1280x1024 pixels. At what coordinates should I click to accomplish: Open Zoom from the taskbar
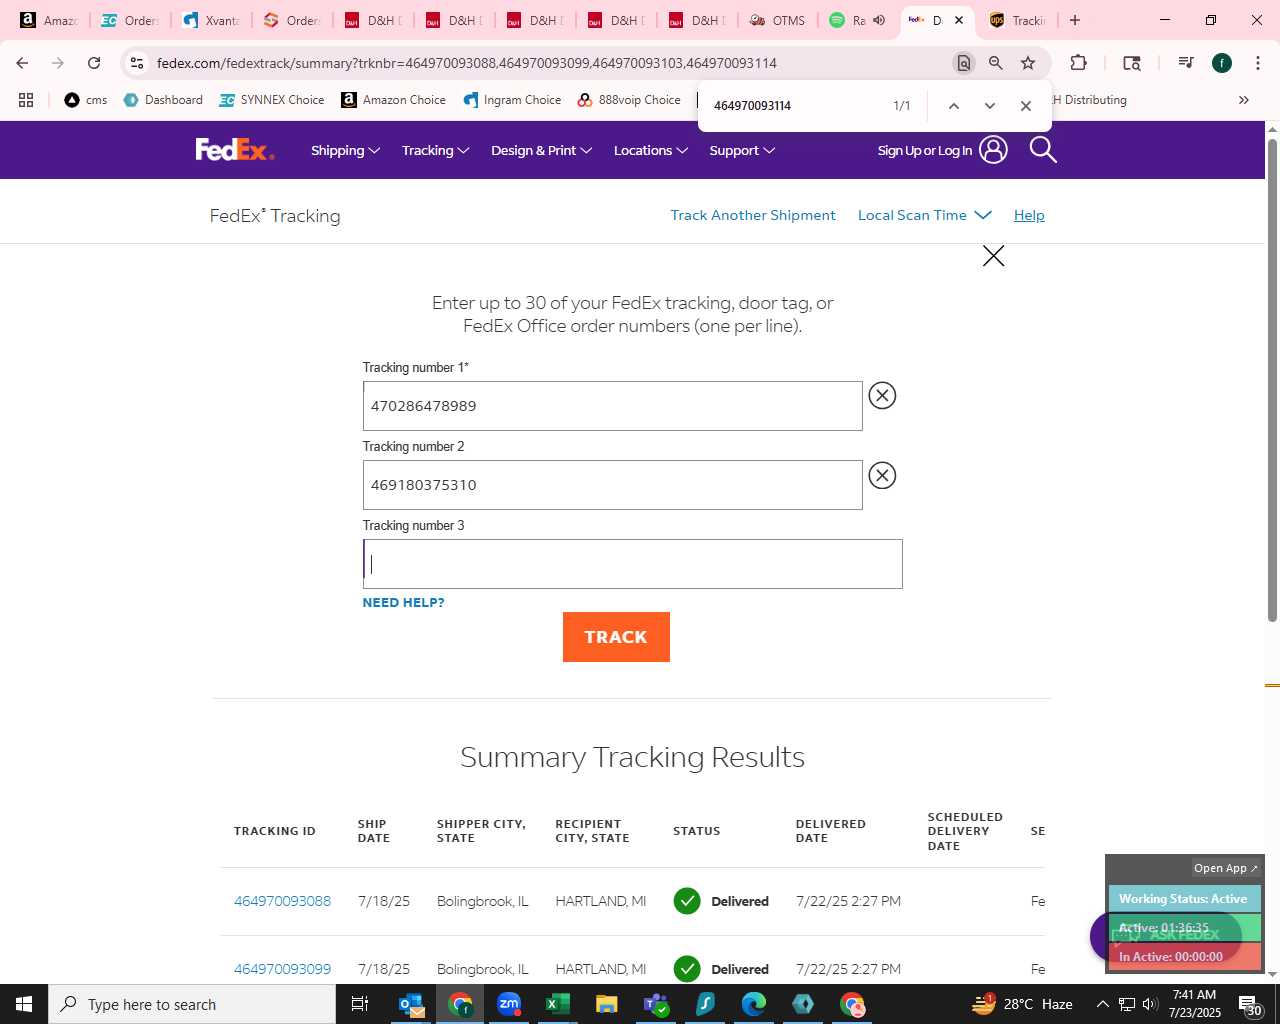pos(509,1004)
